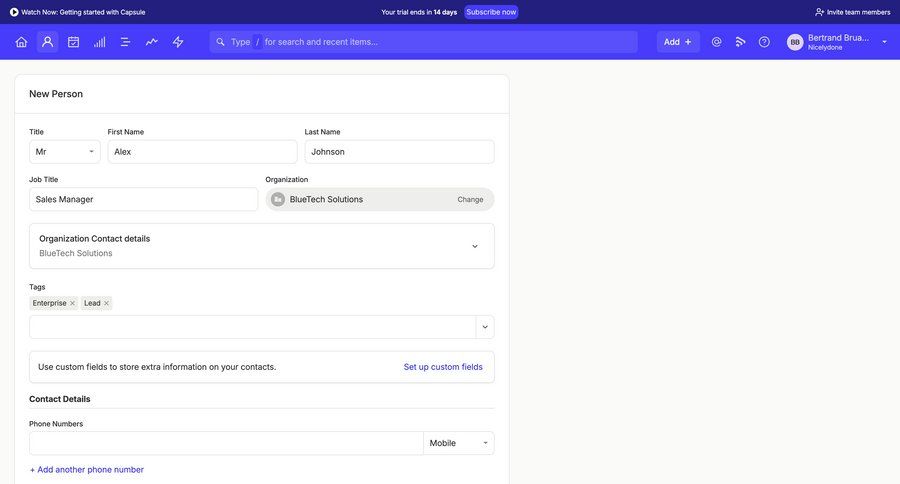The width and height of the screenshot is (900, 484).
Task: Open the phone type Mobile dropdown
Action: (458, 443)
